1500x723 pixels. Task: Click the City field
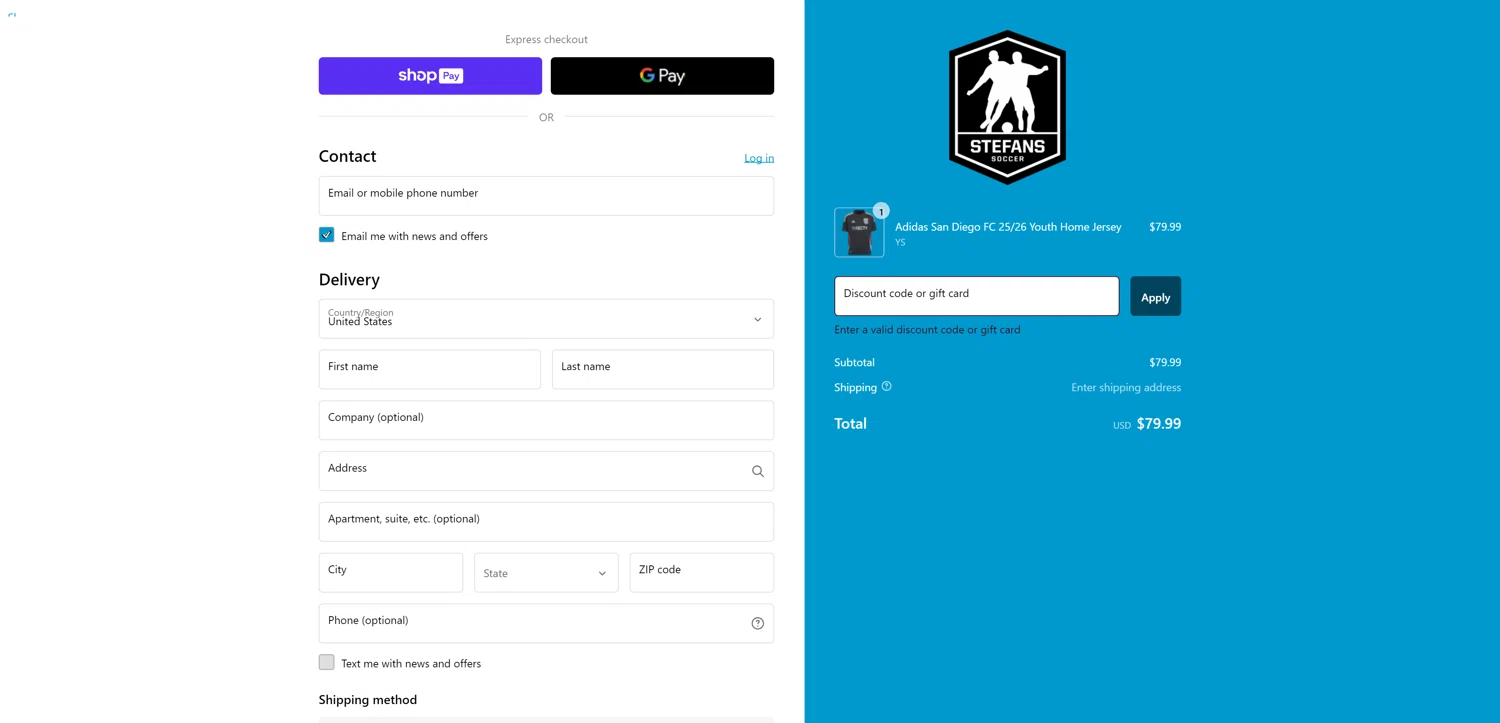391,573
